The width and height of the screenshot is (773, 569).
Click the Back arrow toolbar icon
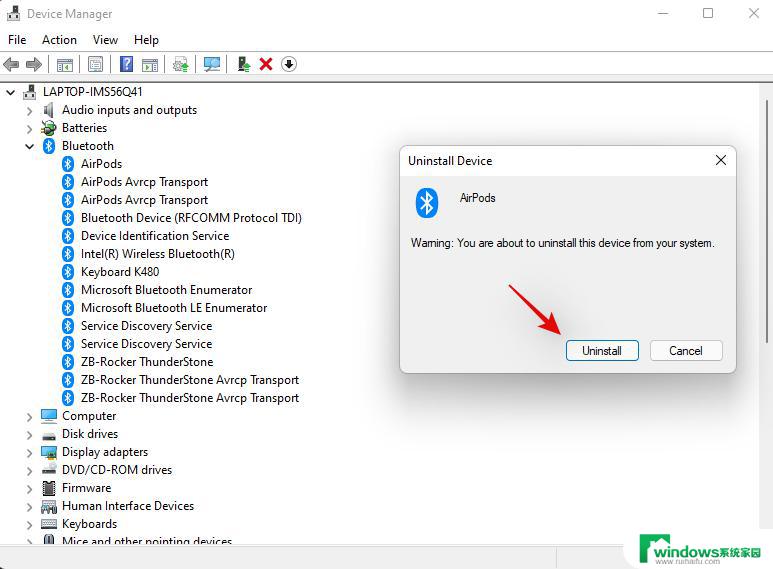pos(11,64)
